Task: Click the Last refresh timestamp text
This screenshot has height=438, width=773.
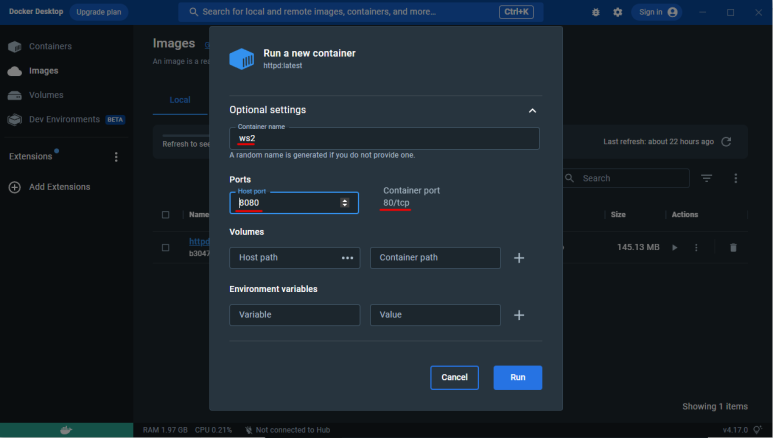Action: pos(658,142)
